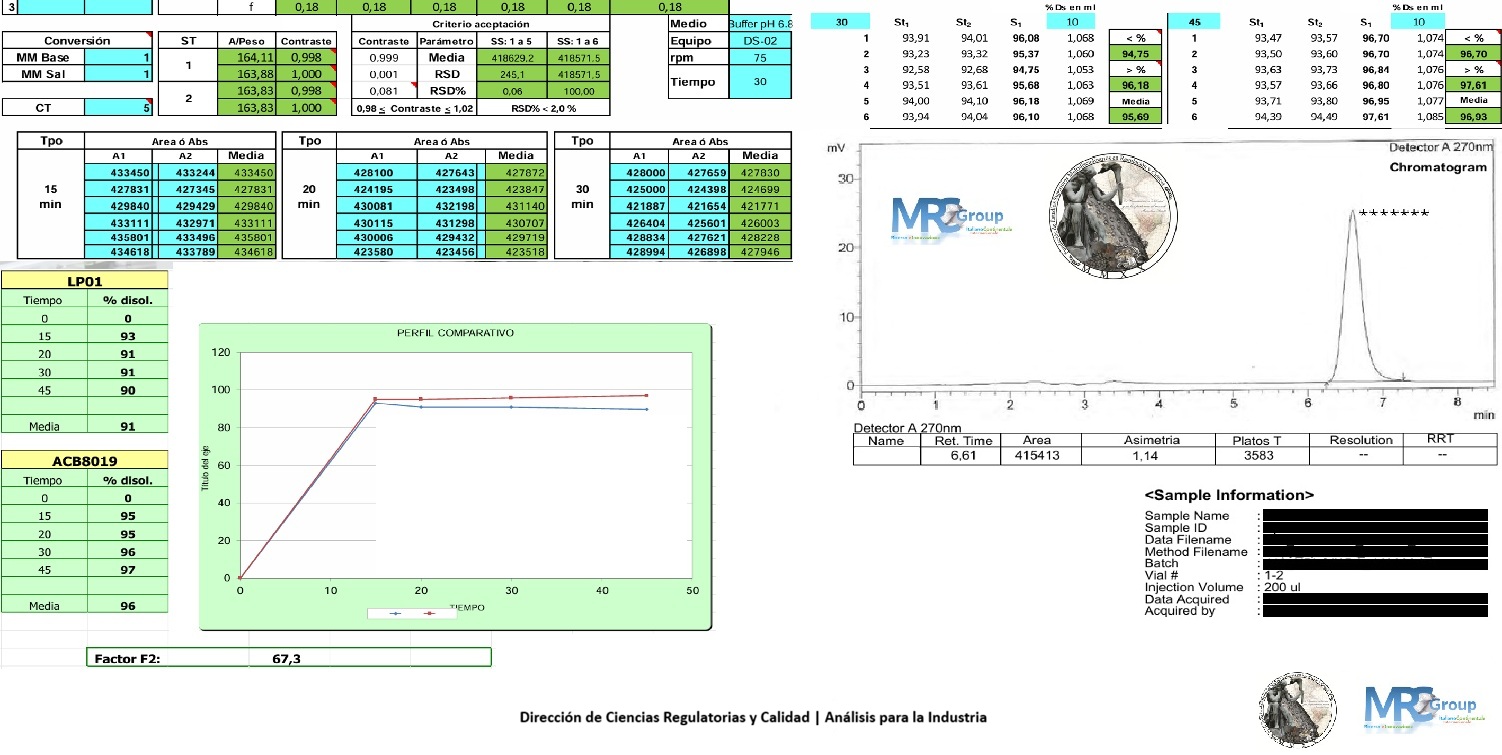This screenshot has height=755, width=1502.
Task: Select the S1 value 96,08
Action: (1026, 38)
